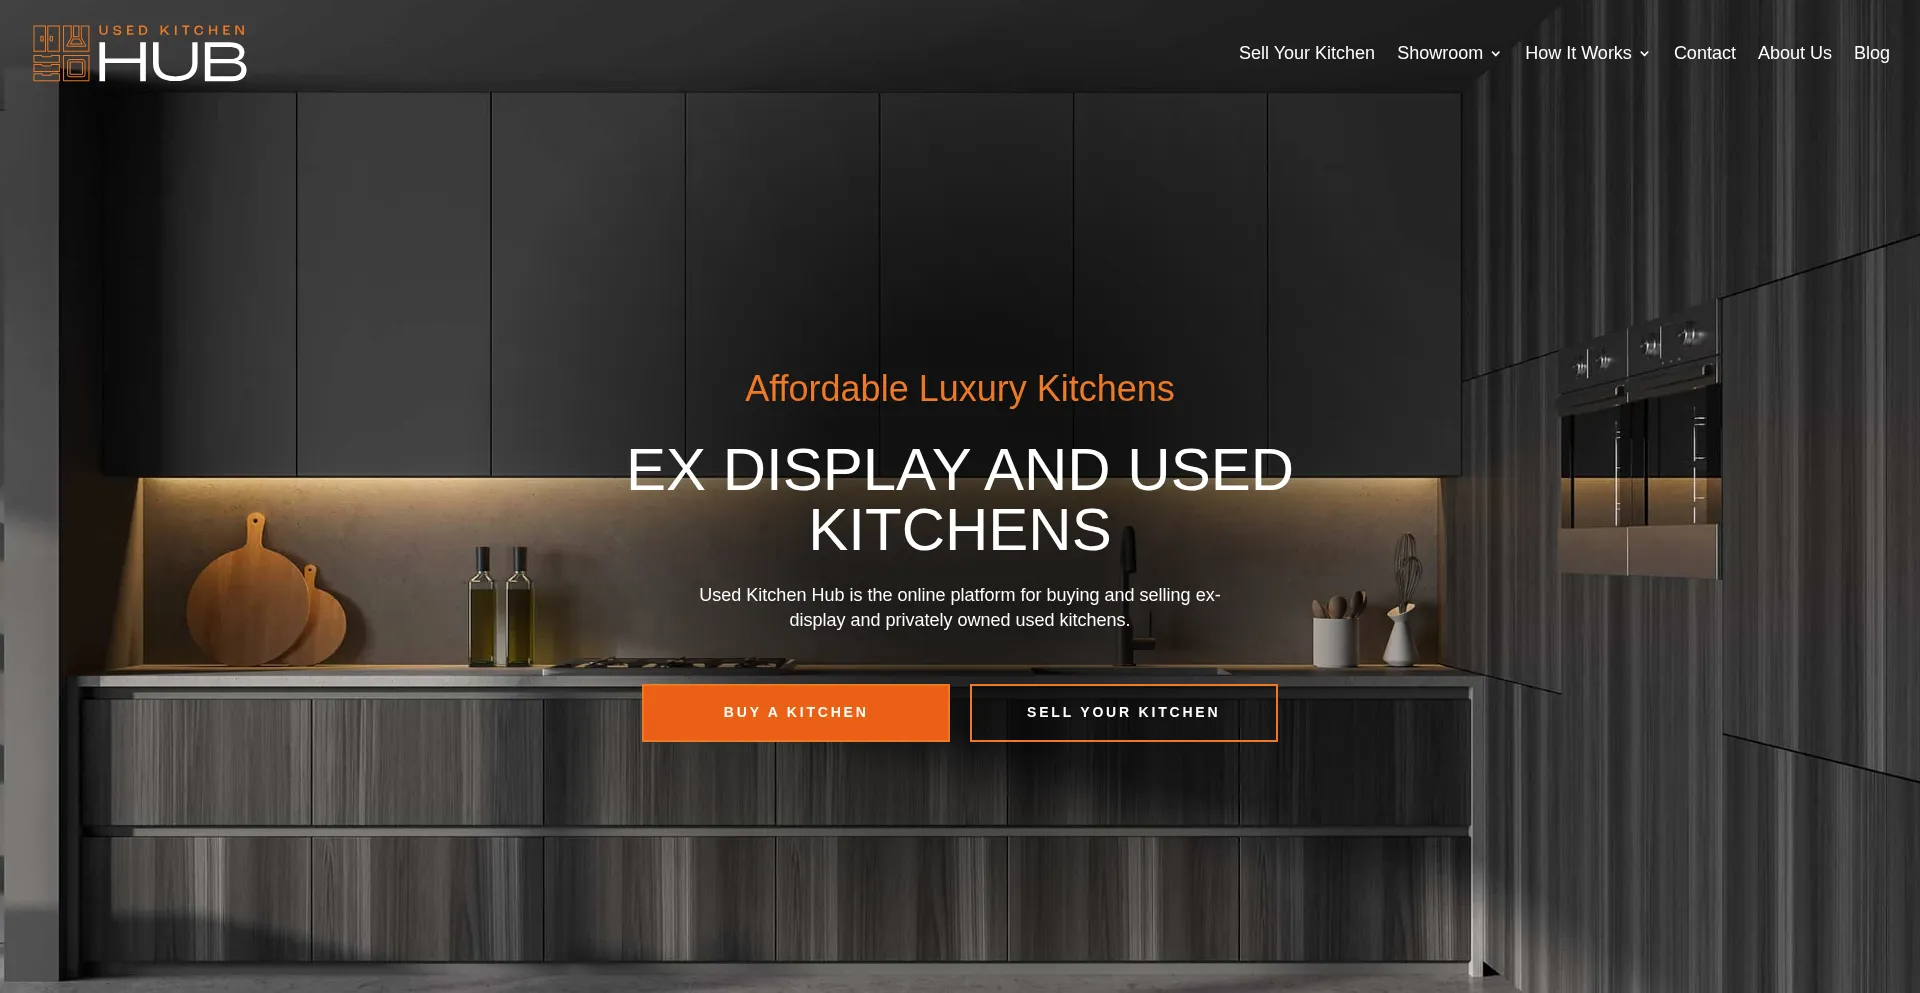Click the EX DISPLAY AND USED KITCHENS heading
The image size is (1920, 993).
pos(959,499)
